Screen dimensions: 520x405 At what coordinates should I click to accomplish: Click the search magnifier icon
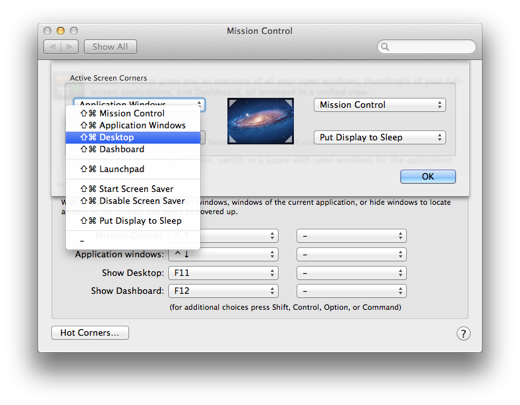tap(385, 47)
